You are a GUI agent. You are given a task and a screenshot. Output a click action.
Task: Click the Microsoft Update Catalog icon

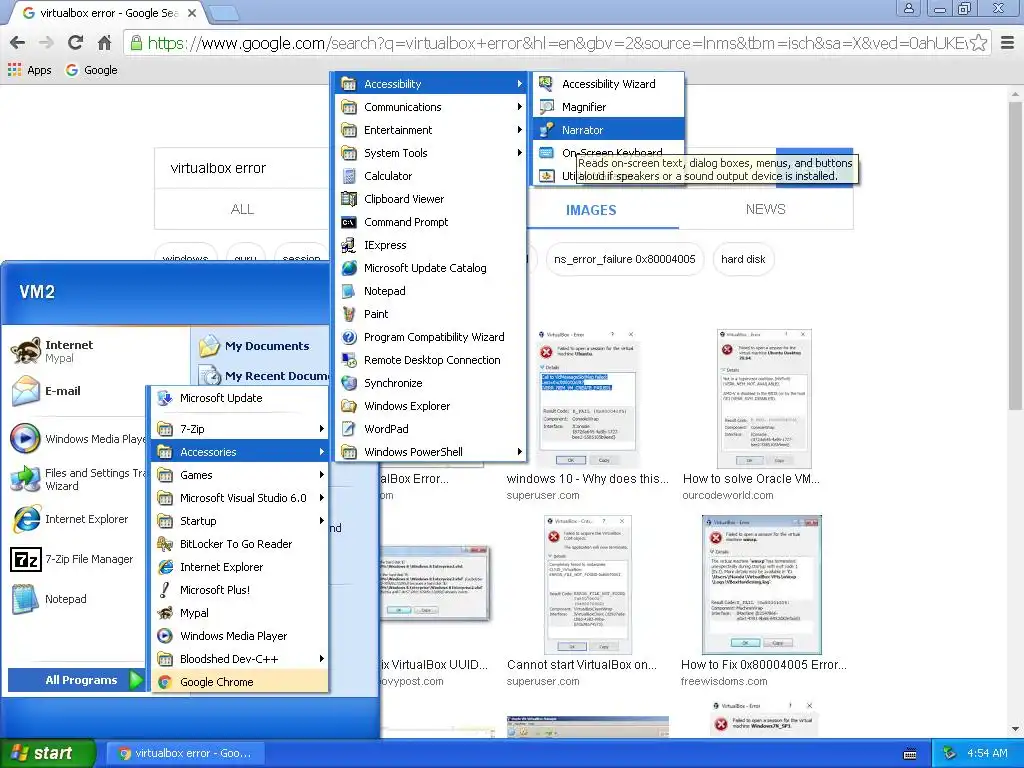(x=349, y=268)
